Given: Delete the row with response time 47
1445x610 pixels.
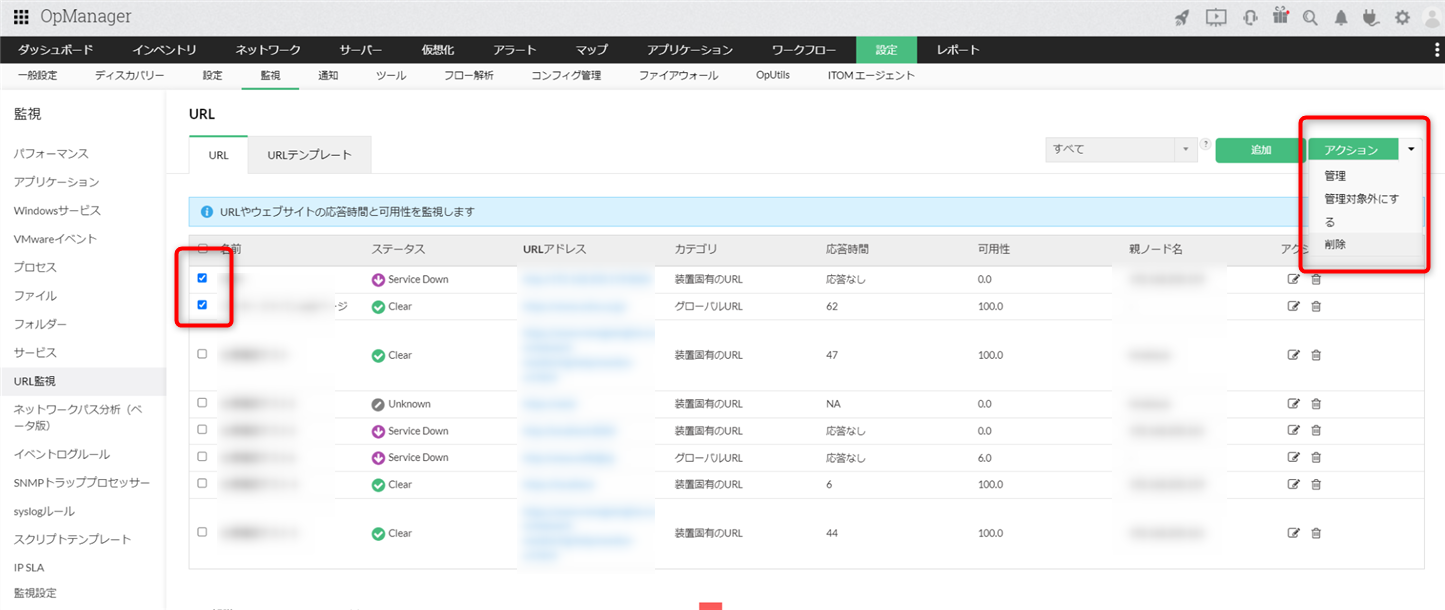Looking at the screenshot, I should pyautogui.click(x=1316, y=355).
